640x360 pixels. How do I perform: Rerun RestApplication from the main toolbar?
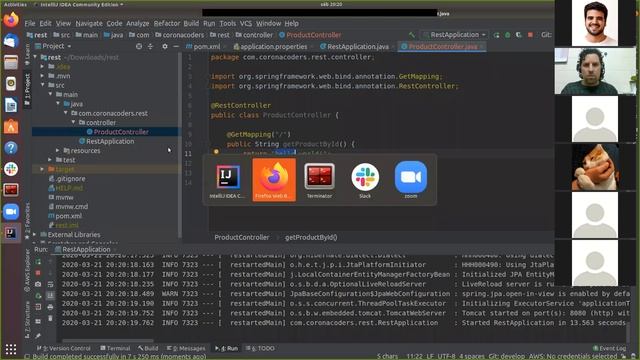click(497, 35)
